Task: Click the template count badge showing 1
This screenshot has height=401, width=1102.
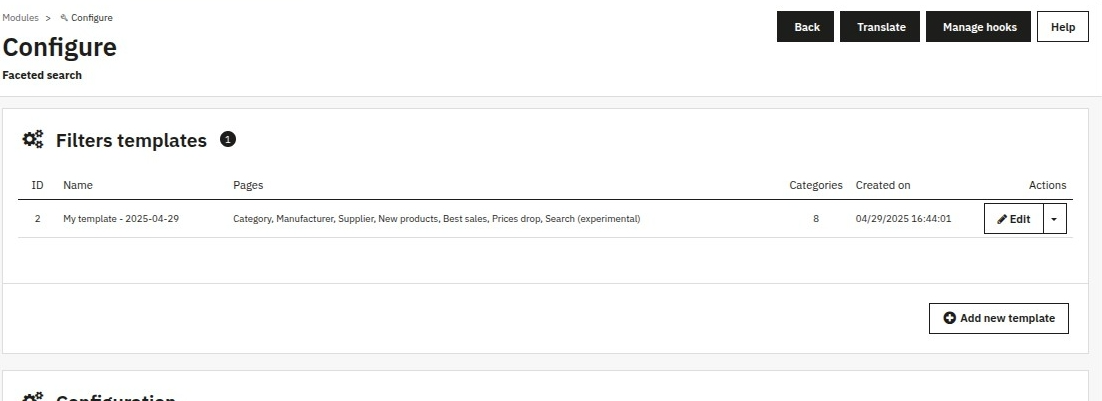Action: [x=228, y=139]
